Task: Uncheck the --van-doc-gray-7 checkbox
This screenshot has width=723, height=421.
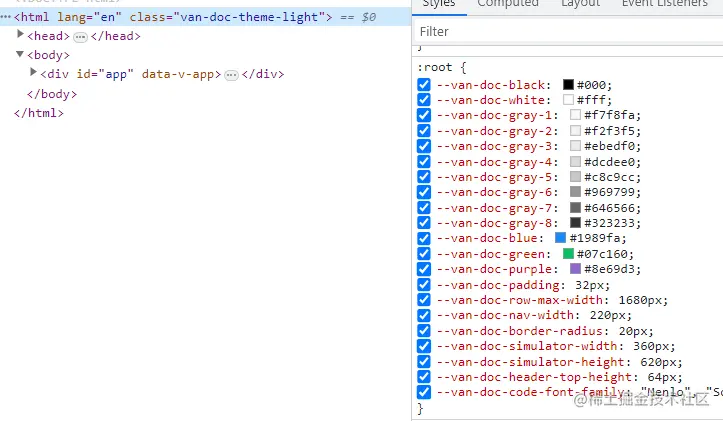Action: (424, 208)
